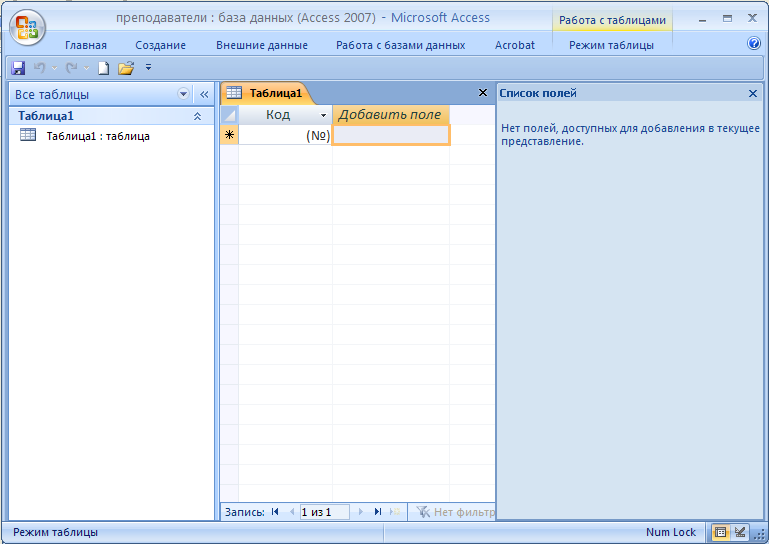Open a file with the folder icon

(126, 68)
